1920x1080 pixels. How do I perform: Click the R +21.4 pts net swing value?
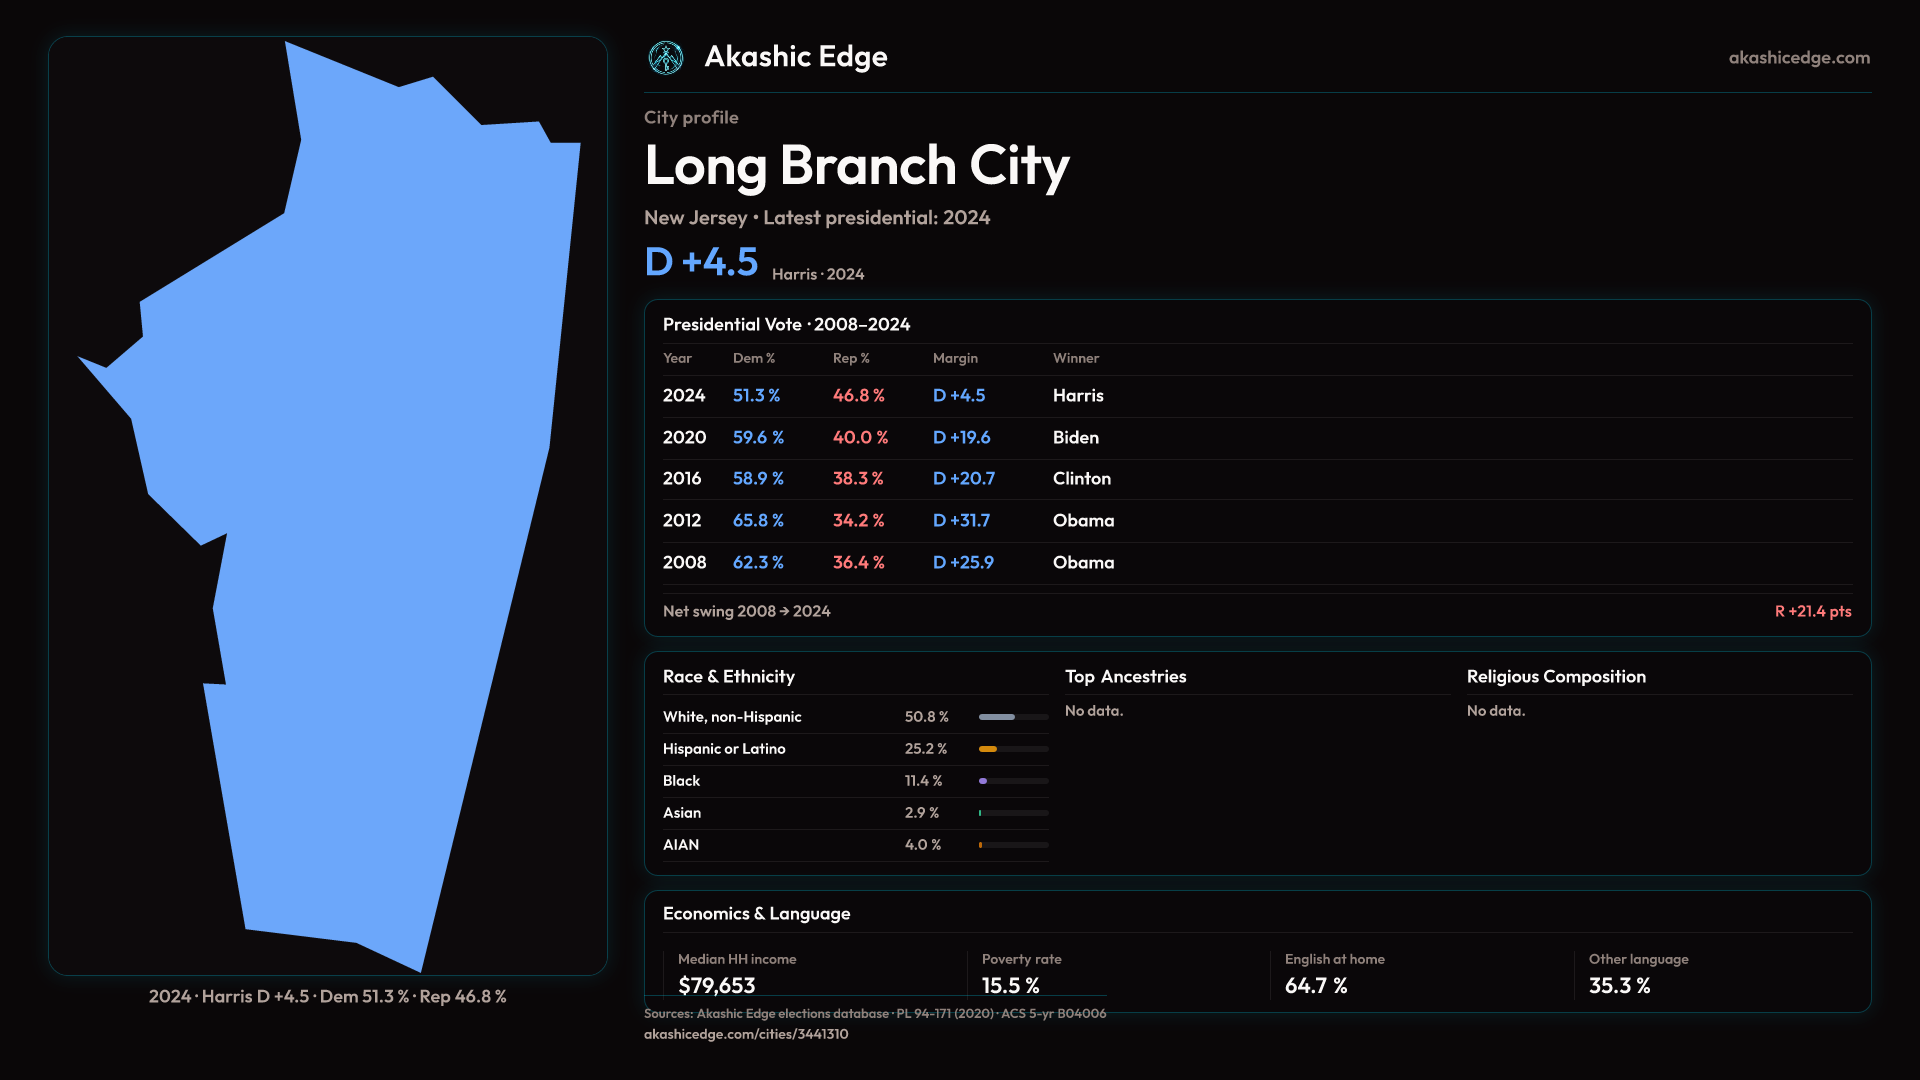click(1812, 611)
